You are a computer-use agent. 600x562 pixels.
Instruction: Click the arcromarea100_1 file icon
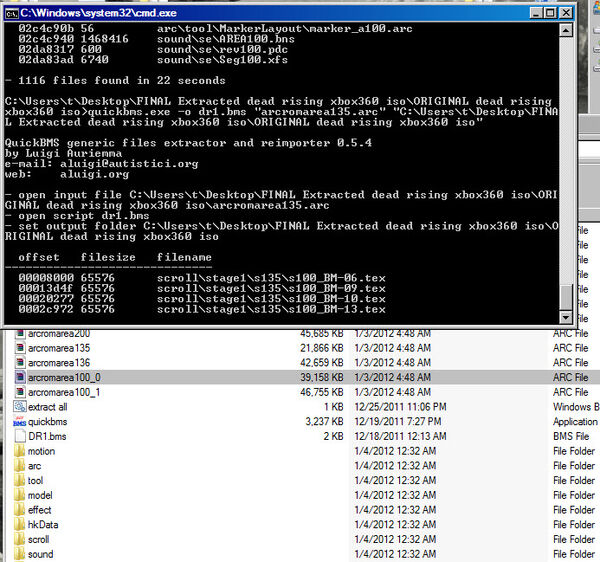(x=20, y=392)
